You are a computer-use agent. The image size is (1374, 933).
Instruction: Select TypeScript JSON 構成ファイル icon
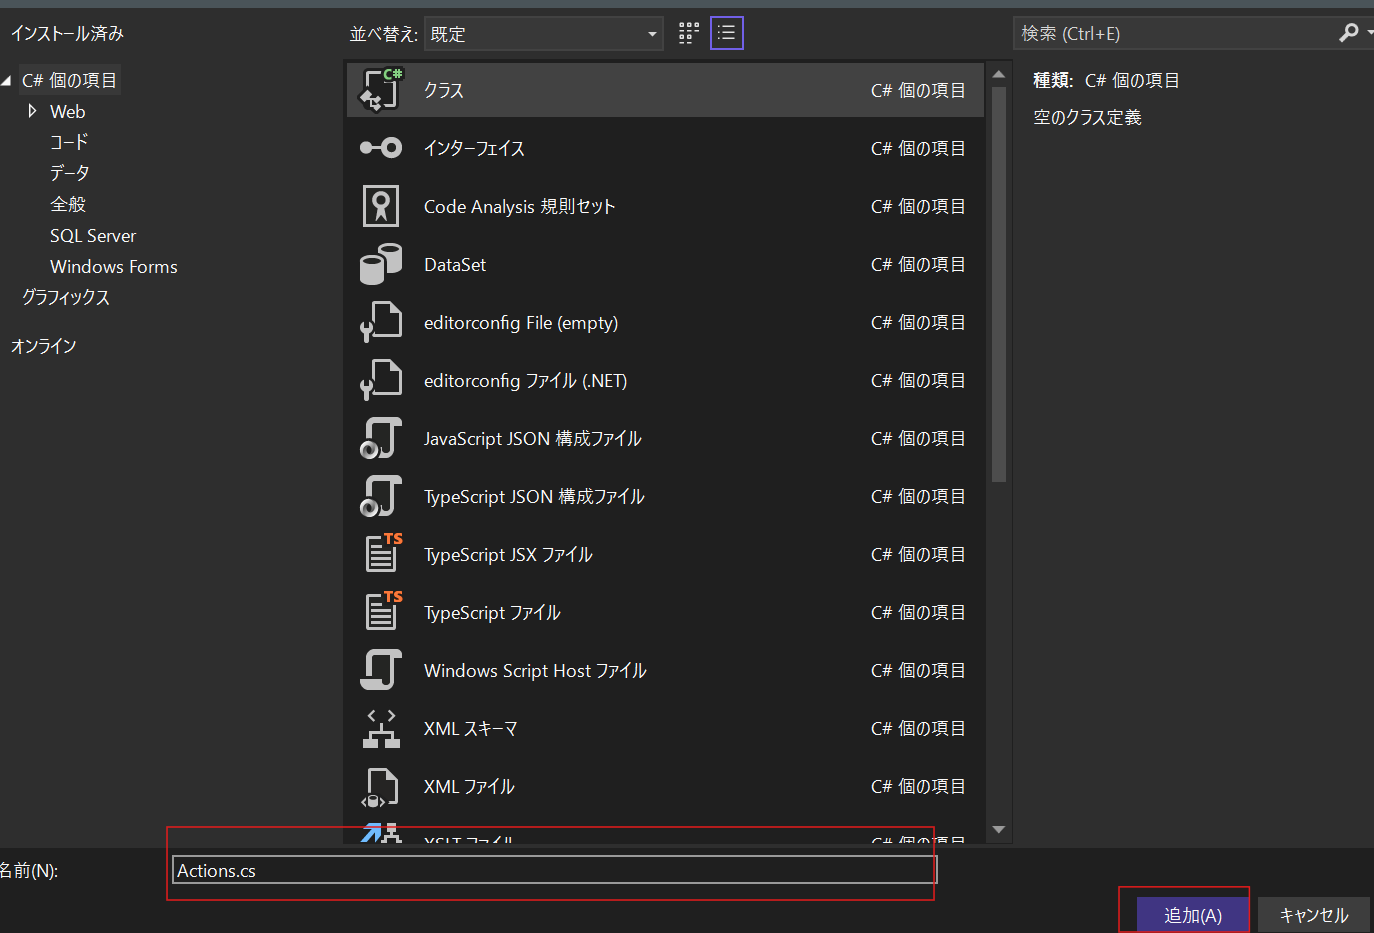[380, 496]
